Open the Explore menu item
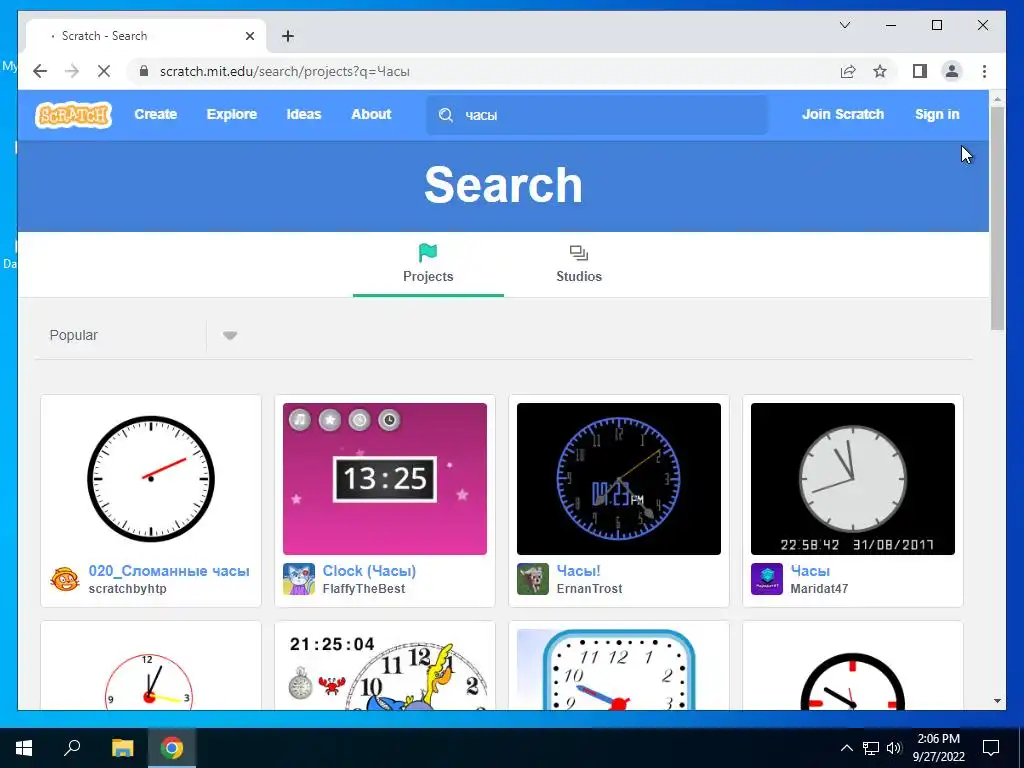Viewport: 1024px width, 768px height. [232, 114]
